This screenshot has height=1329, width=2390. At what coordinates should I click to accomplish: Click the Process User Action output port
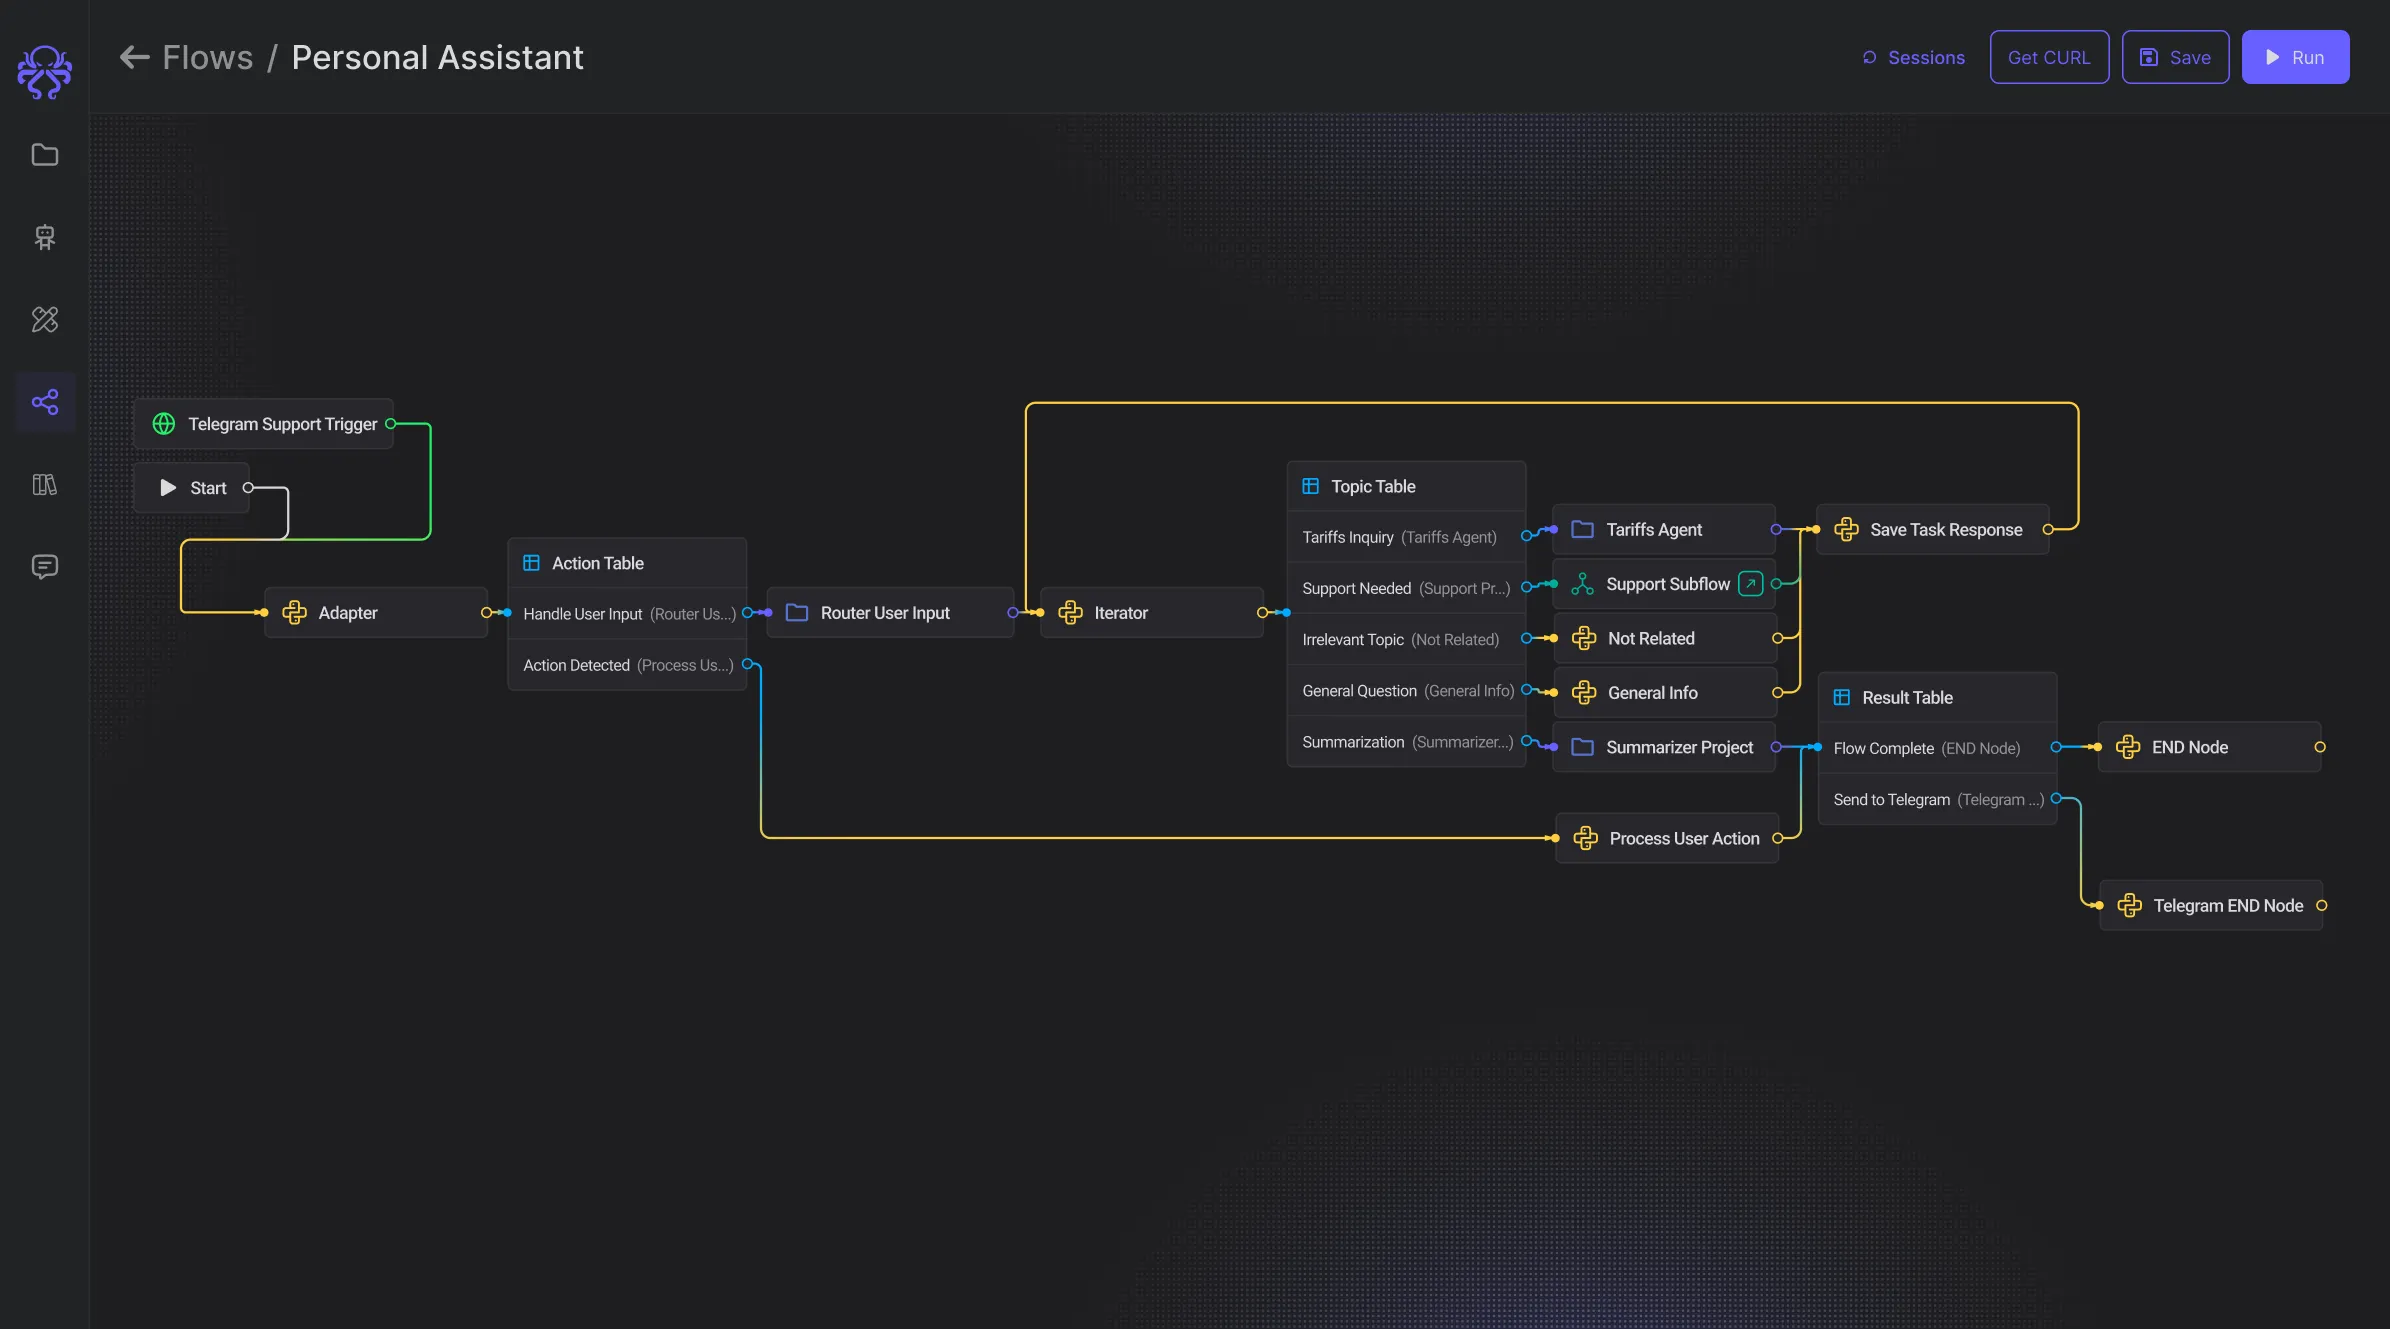pyautogui.click(x=1777, y=838)
